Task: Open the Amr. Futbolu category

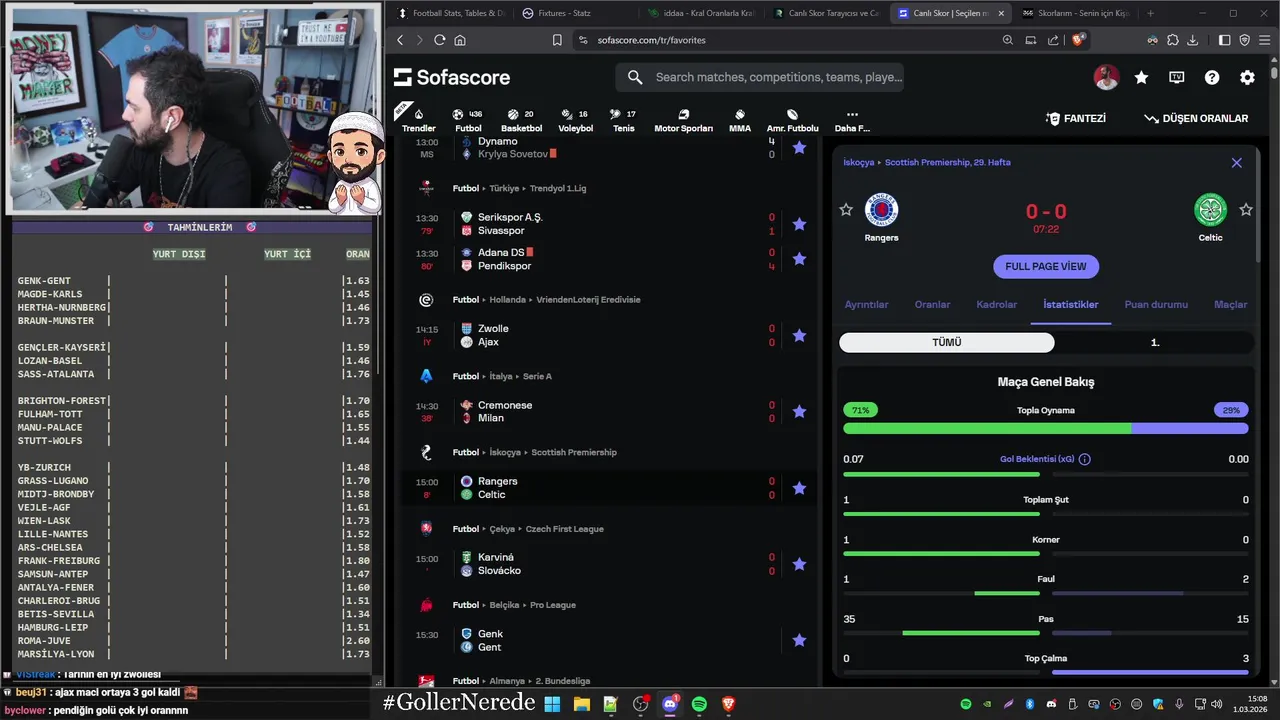Action: pyautogui.click(x=792, y=121)
